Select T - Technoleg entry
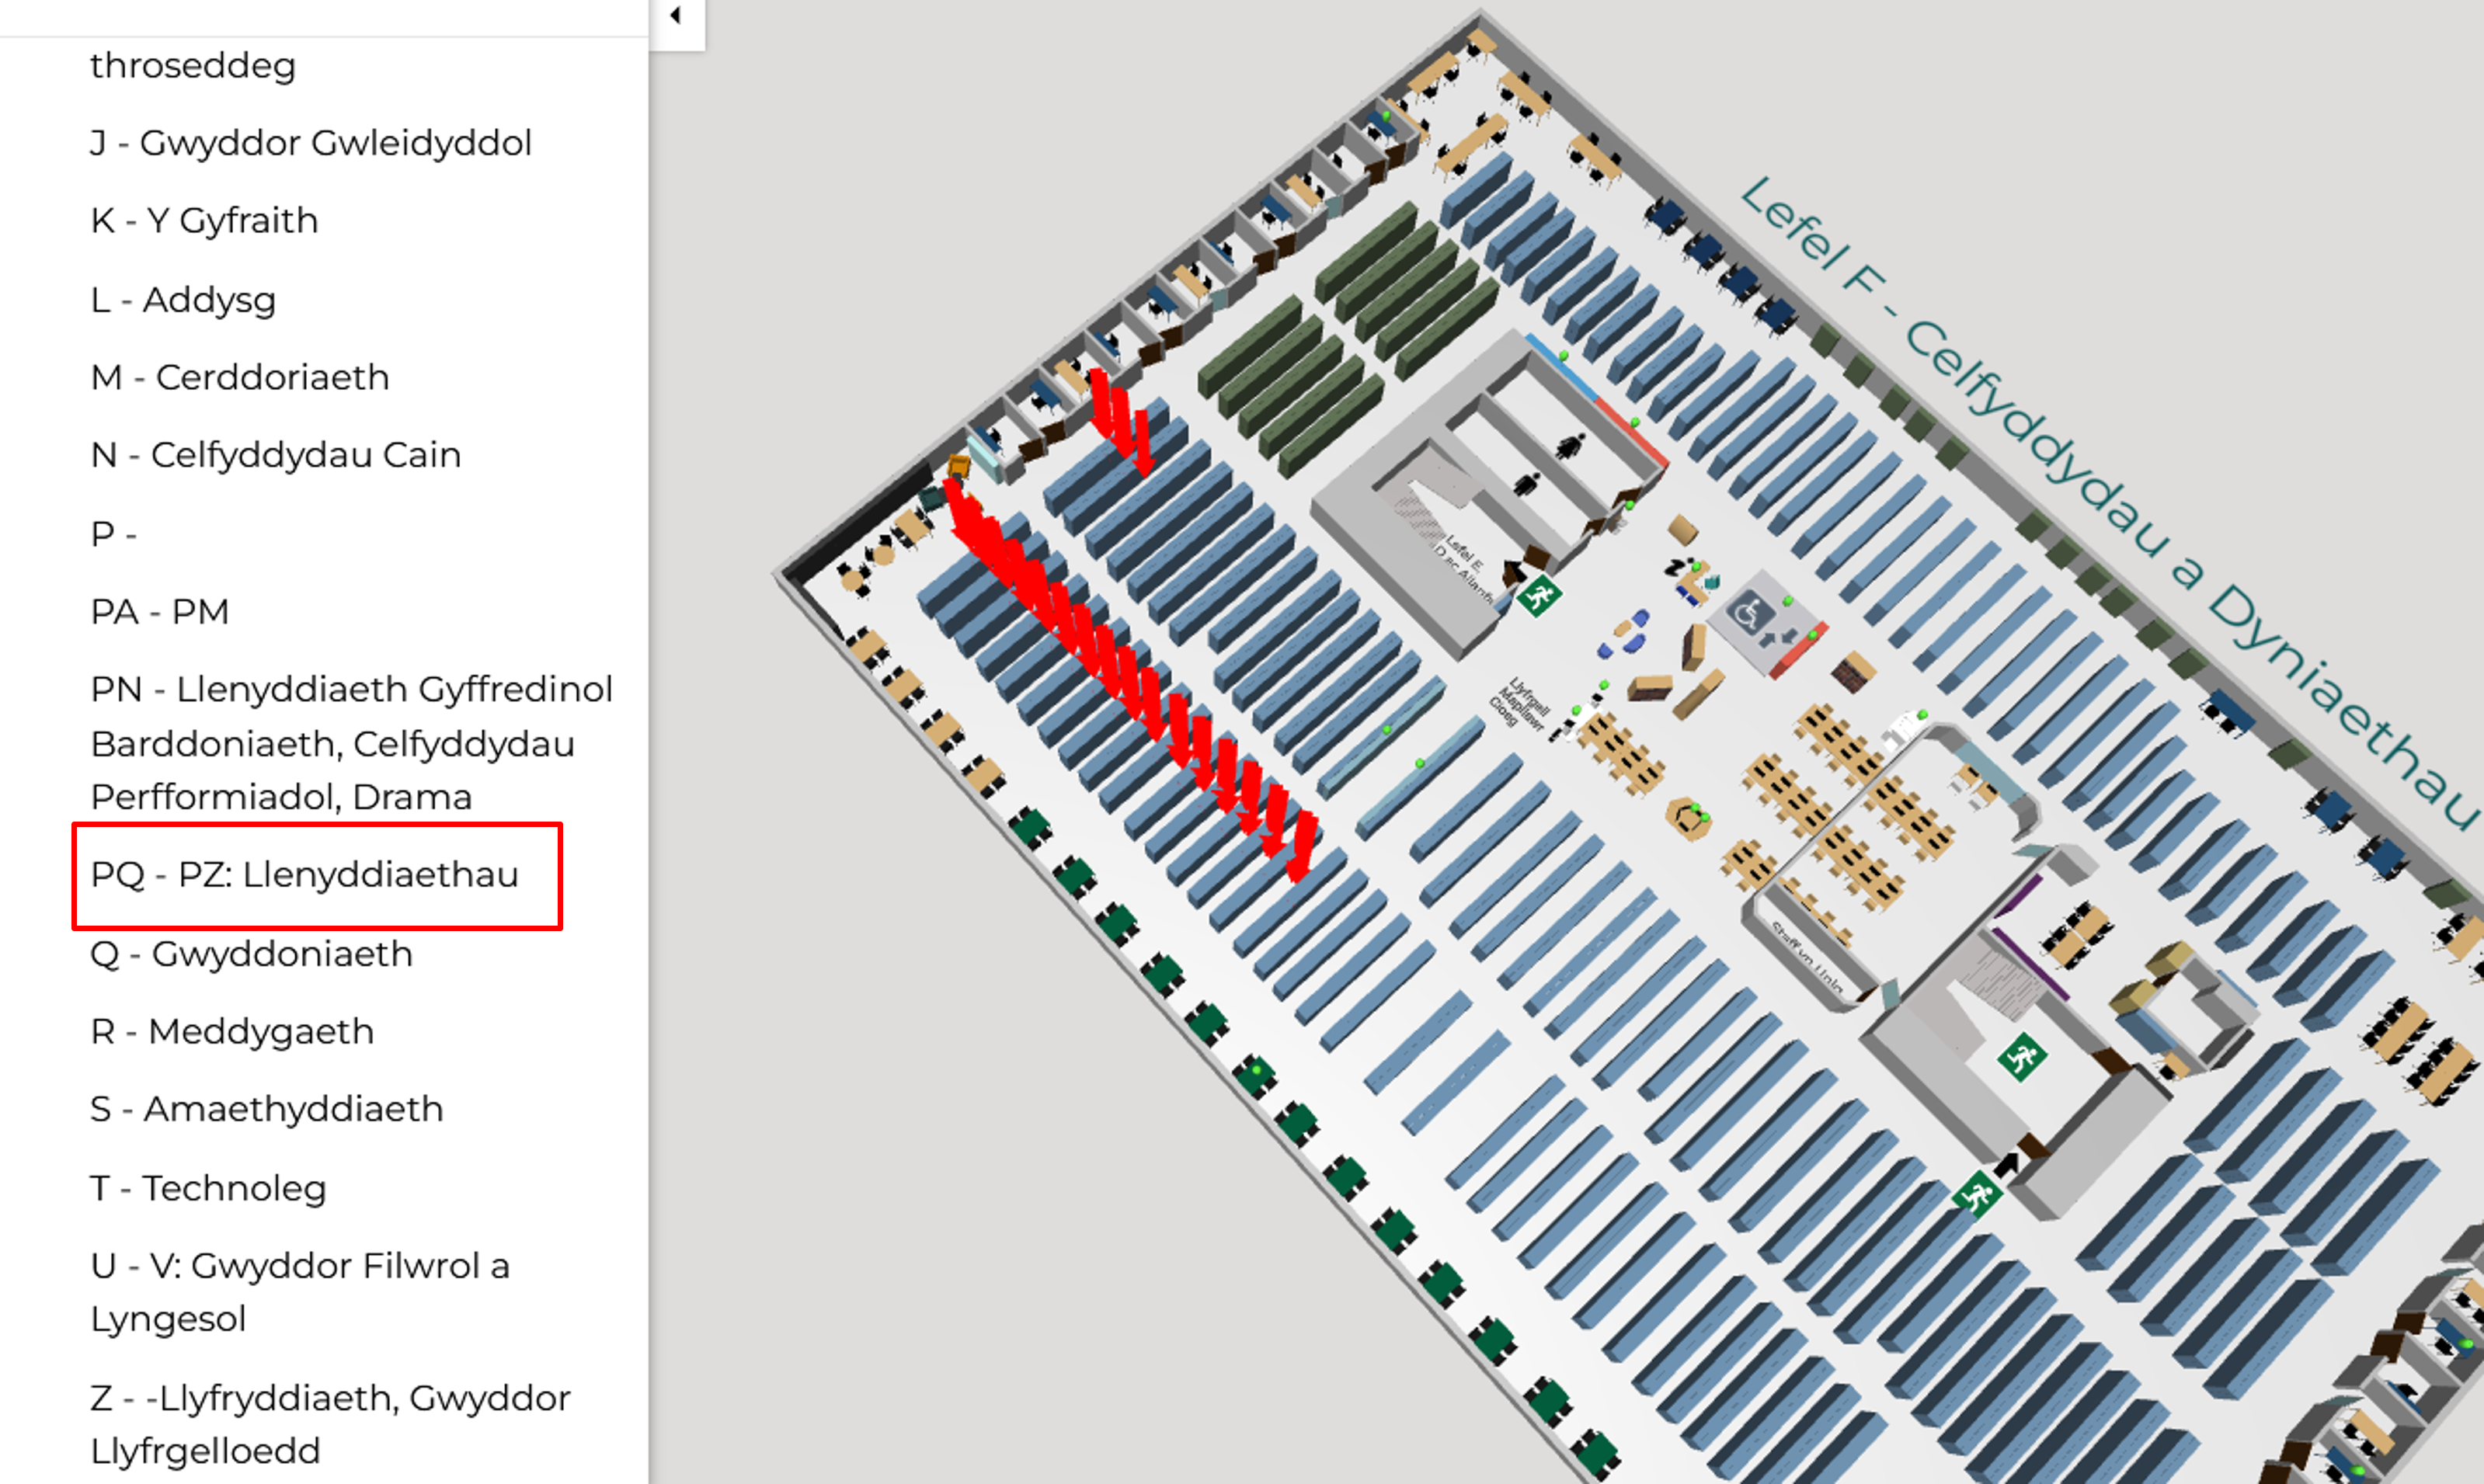Image resolution: width=2484 pixels, height=1484 pixels. [x=208, y=1188]
